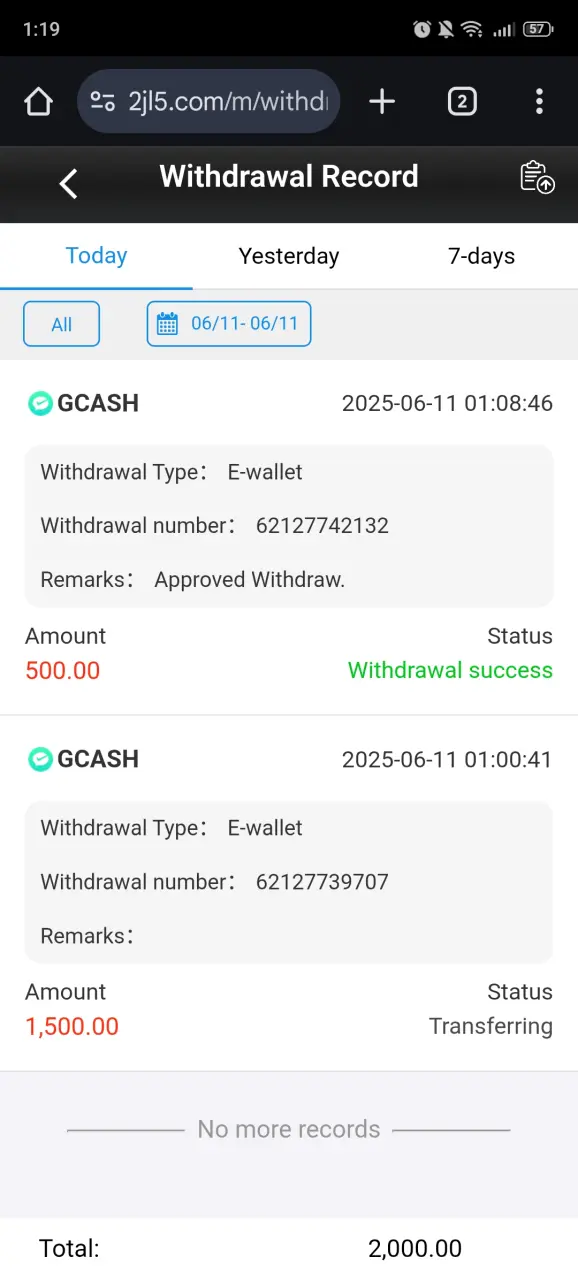Tap GCASH logo on the 01:08:46 record
This screenshot has height=1280, width=578.
pyautogui.click(x=40, y=403)
